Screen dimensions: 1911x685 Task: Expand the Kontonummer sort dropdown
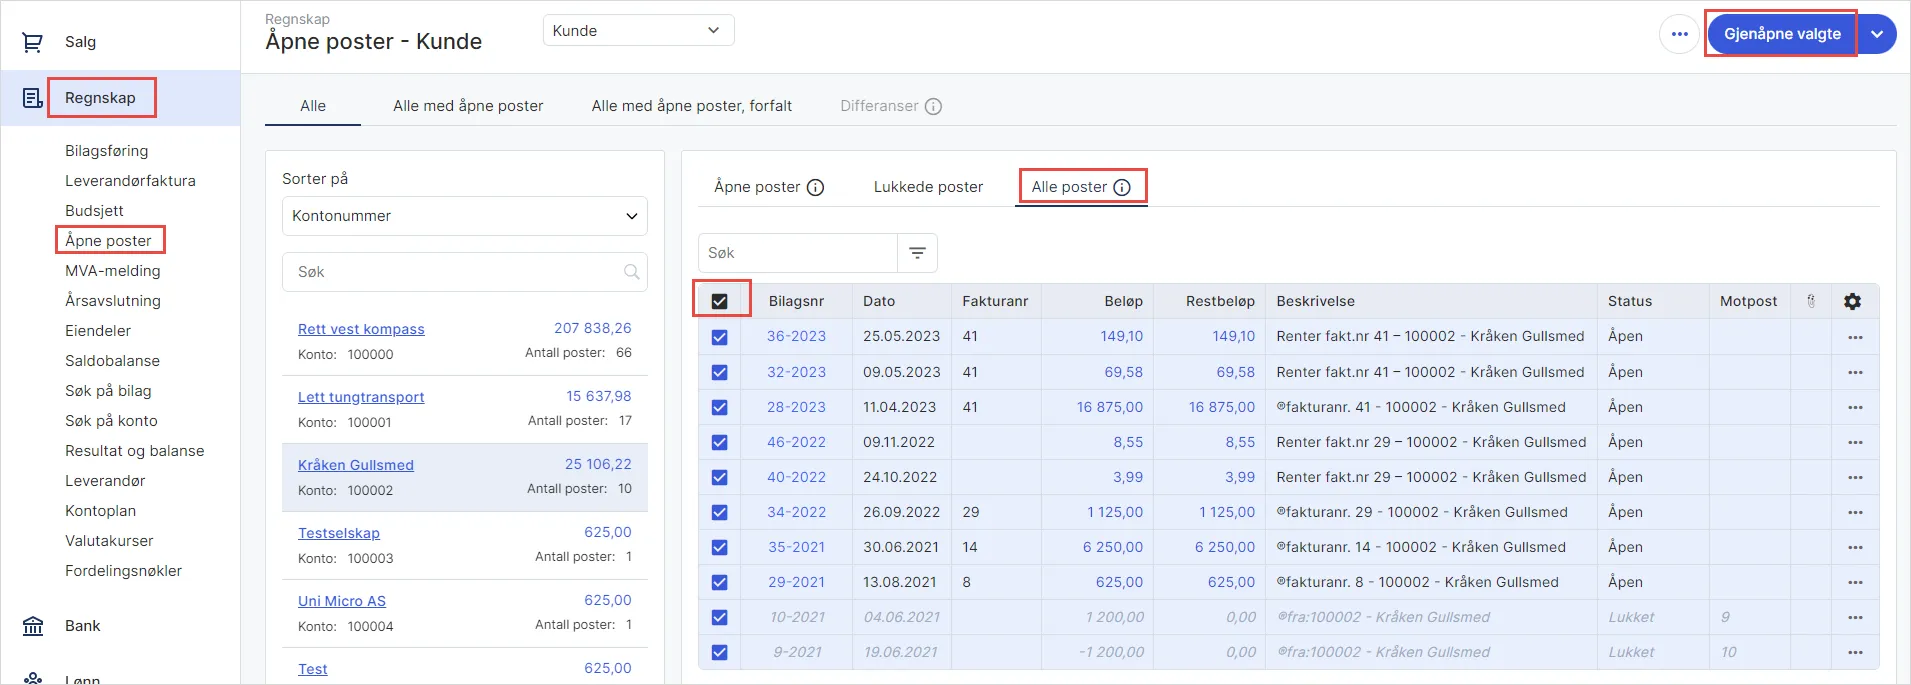point(464,216)
